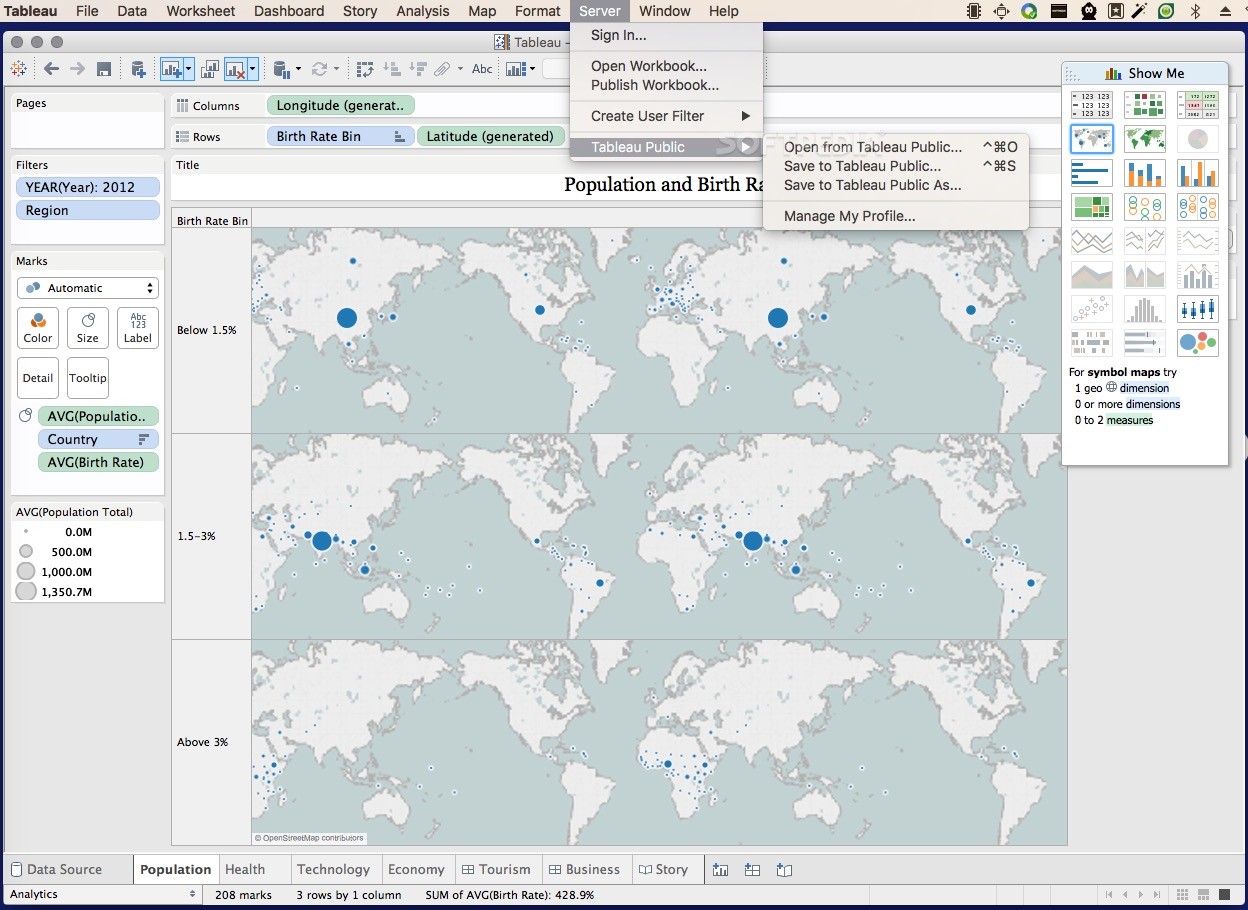Click the Label marks card button
This screenshot has width=1248, height=910.
138,327
